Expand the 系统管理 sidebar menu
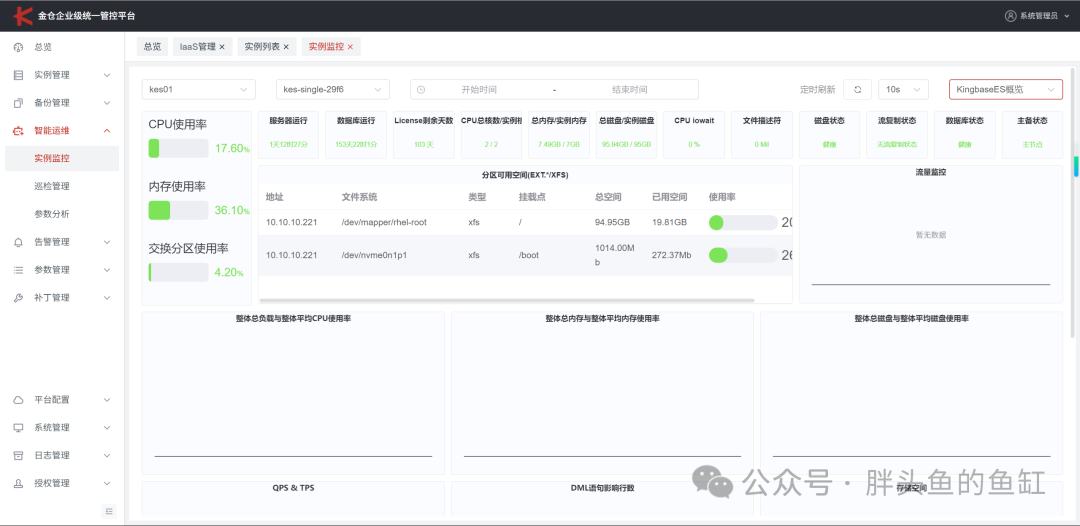 [62, 428]
